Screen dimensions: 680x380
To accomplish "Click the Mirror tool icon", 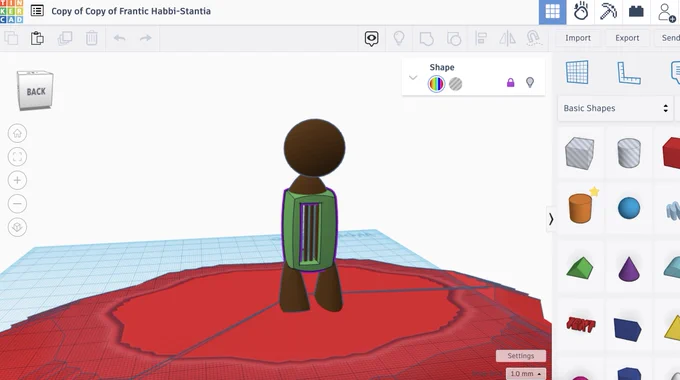I will [x=507, y=38].
